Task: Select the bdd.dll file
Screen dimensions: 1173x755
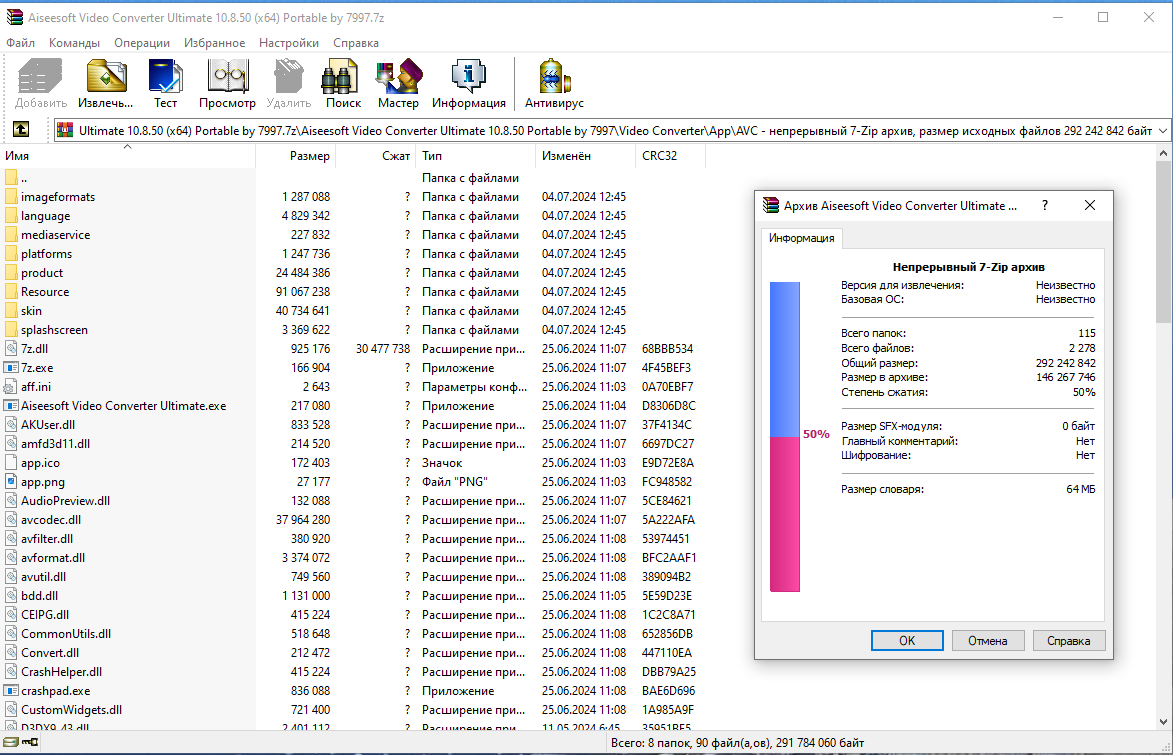Action: coord(352,596)
